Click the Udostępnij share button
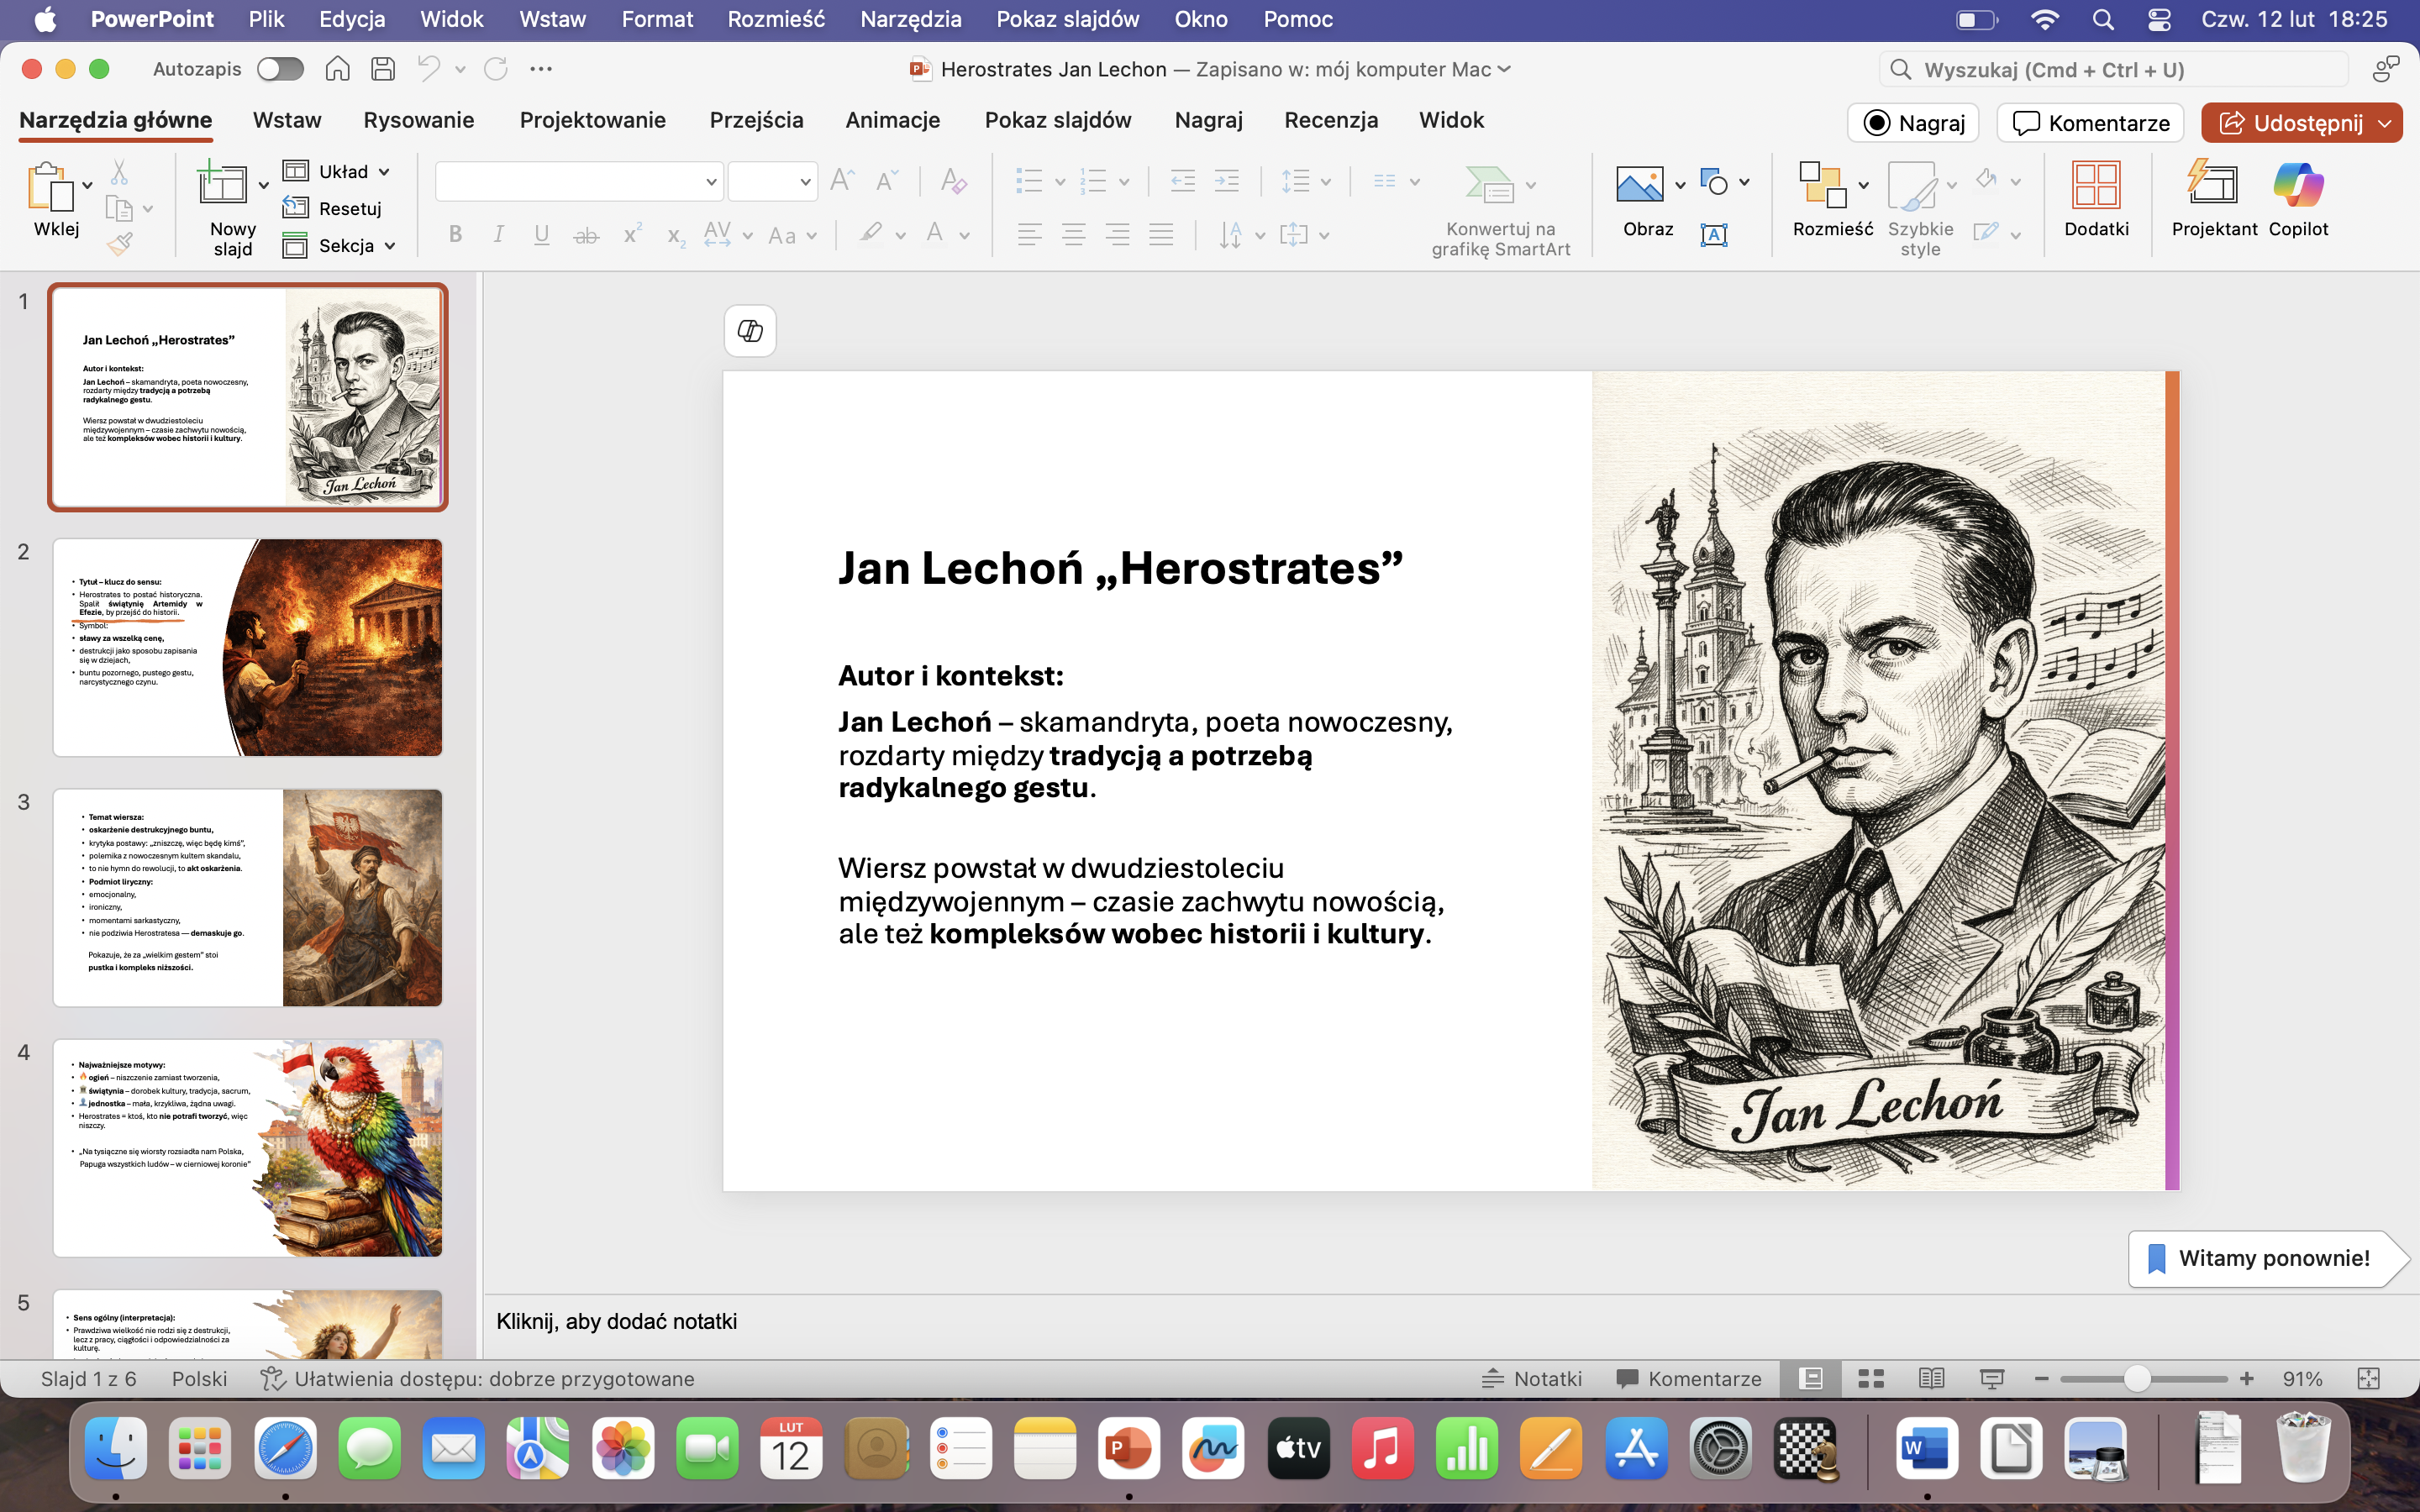Screen dimensions: 2420x1512 2288,123
